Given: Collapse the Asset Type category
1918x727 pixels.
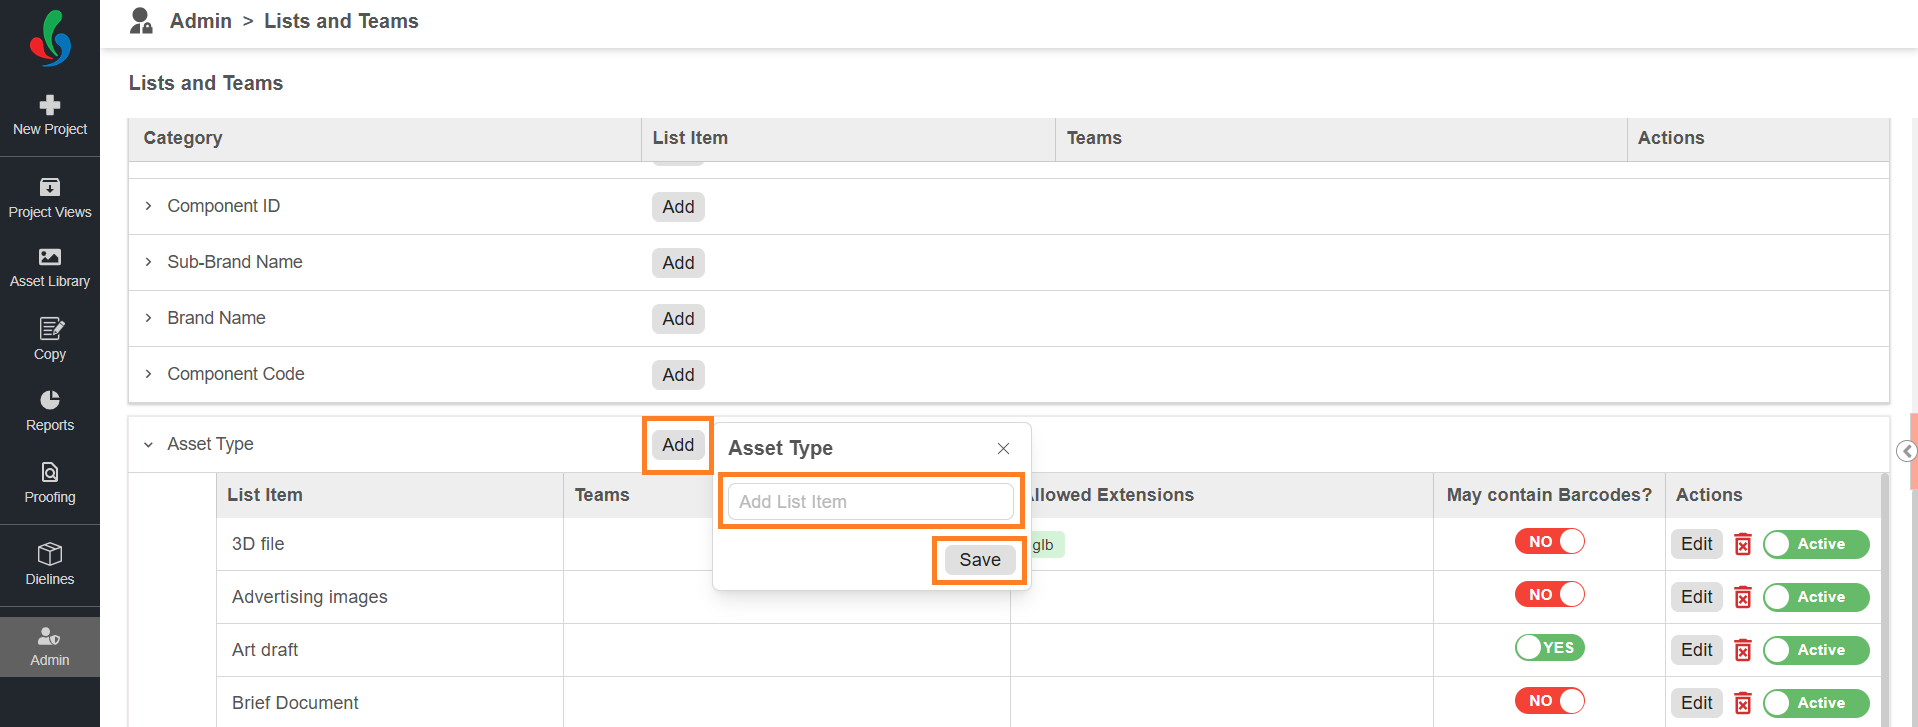Looking at the screenshot, I should [x=148, y=444].
